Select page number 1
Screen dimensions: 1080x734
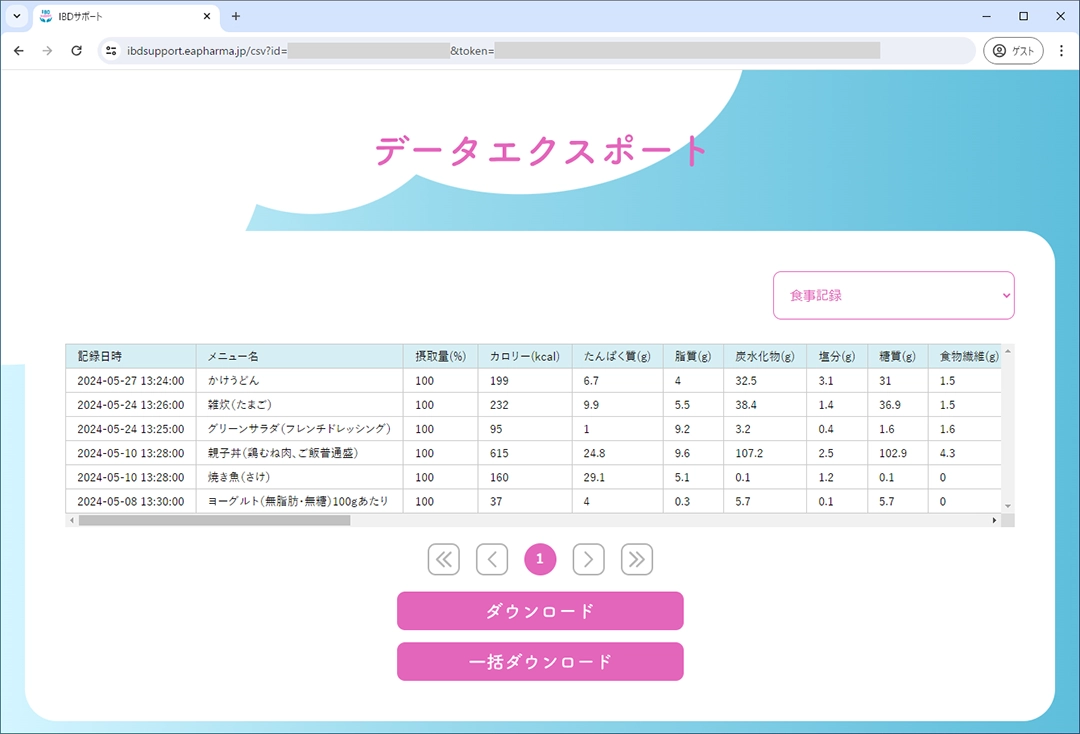coord(540,559)
